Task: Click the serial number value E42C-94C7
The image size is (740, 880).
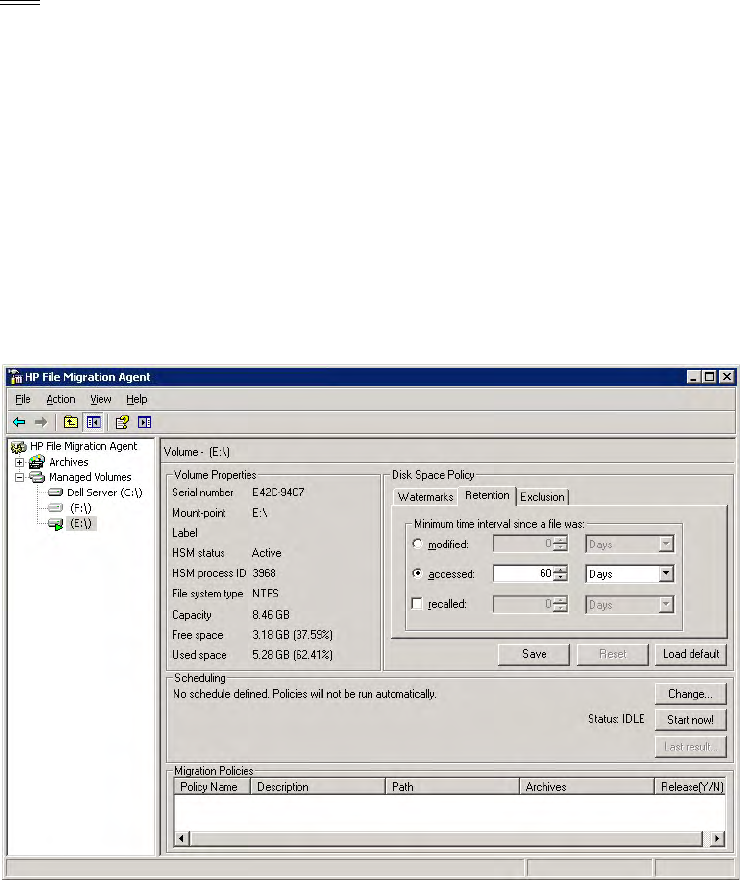Action: pyautogui.click(x=278, y=492)
